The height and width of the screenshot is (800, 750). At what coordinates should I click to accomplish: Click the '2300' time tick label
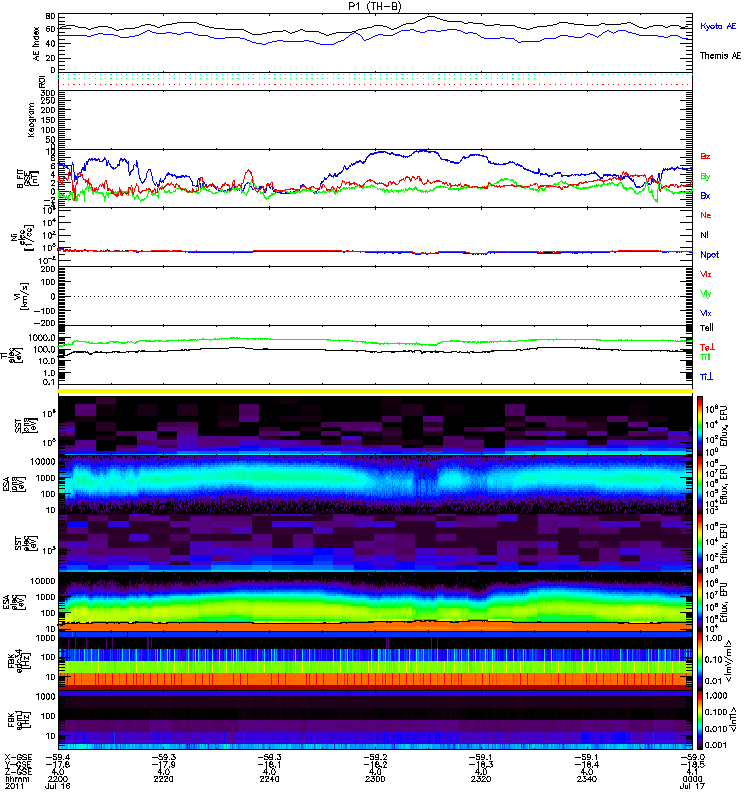pyautogui.click(x=375, y=779)
